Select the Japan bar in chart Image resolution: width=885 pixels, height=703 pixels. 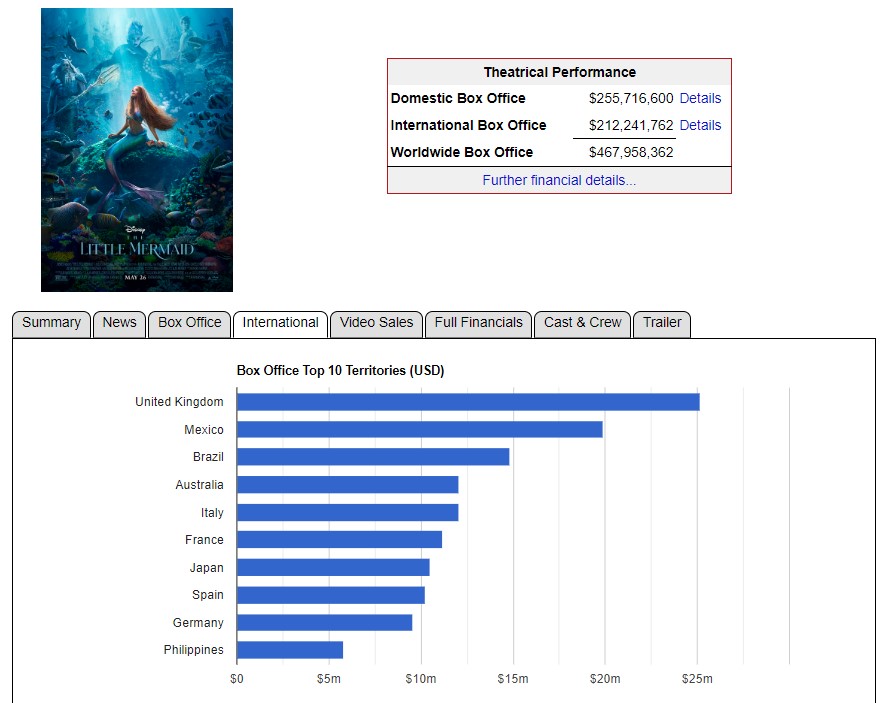pos(333,568)
